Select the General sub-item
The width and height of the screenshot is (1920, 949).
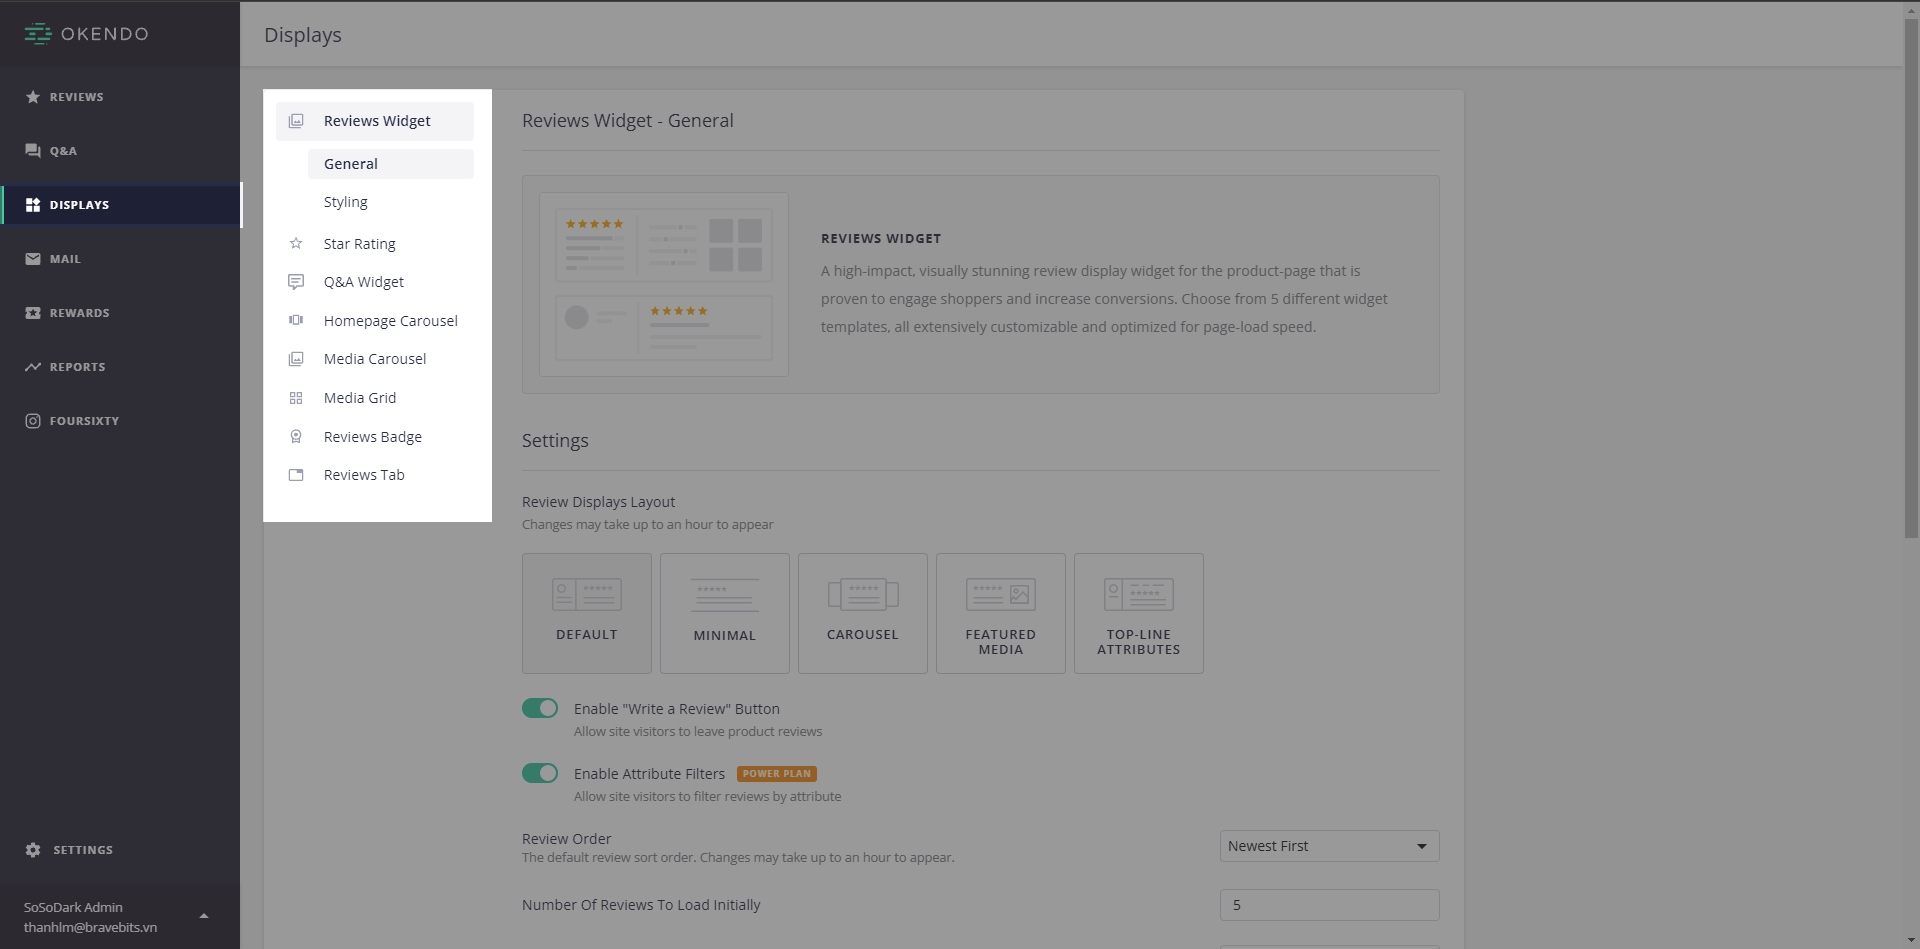click(x=391, y=164)
